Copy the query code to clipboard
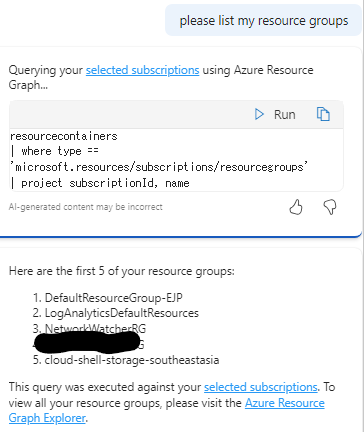Screen dimensions: 364x432 click(x=323, y=114)
